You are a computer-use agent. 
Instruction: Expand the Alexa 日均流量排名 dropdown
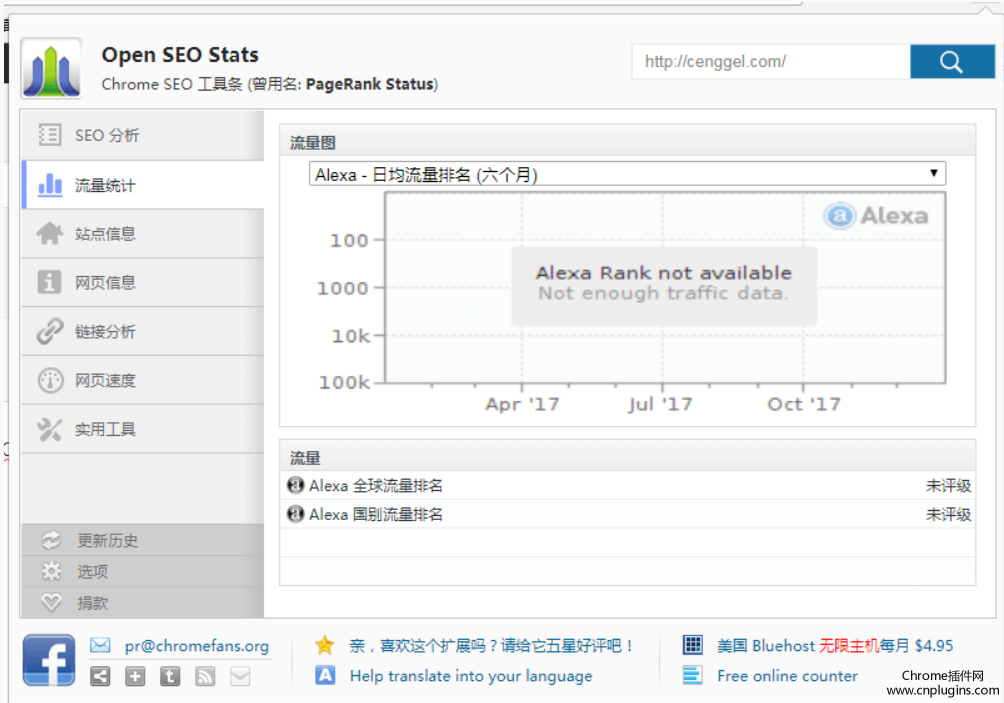pos(628,174)
